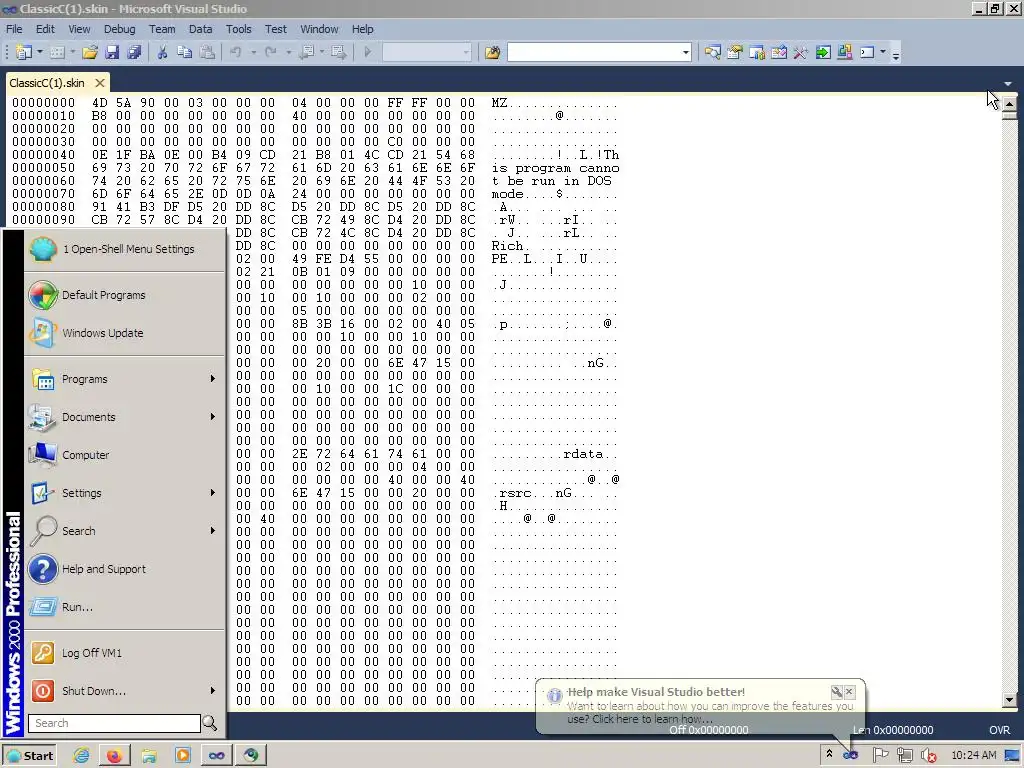Click the muted volume tray icon
The width and height of the screenshot is (1024, 768).
[928, 756]
